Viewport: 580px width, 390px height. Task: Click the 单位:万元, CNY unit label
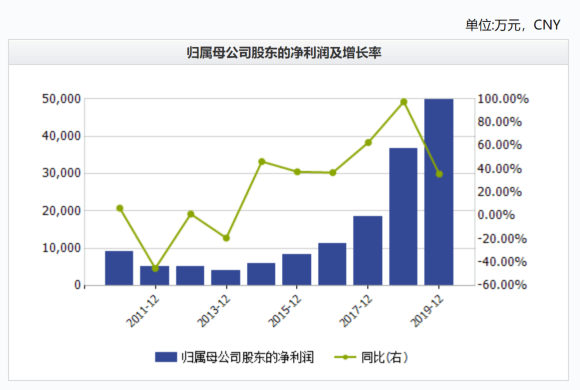click(x=513, y=25)
